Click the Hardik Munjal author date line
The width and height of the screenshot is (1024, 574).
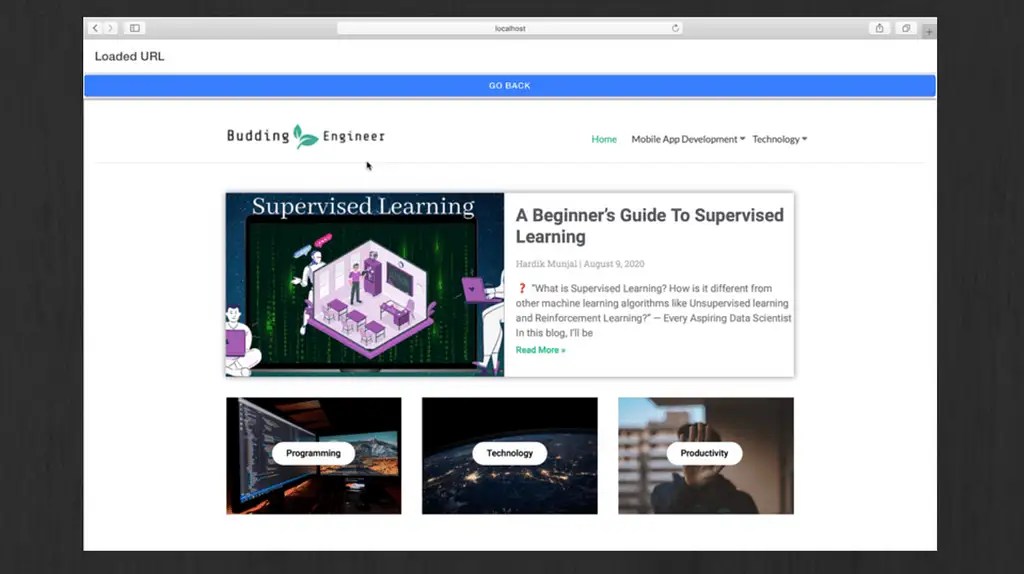pyautogui.click(x=580, y=264)
